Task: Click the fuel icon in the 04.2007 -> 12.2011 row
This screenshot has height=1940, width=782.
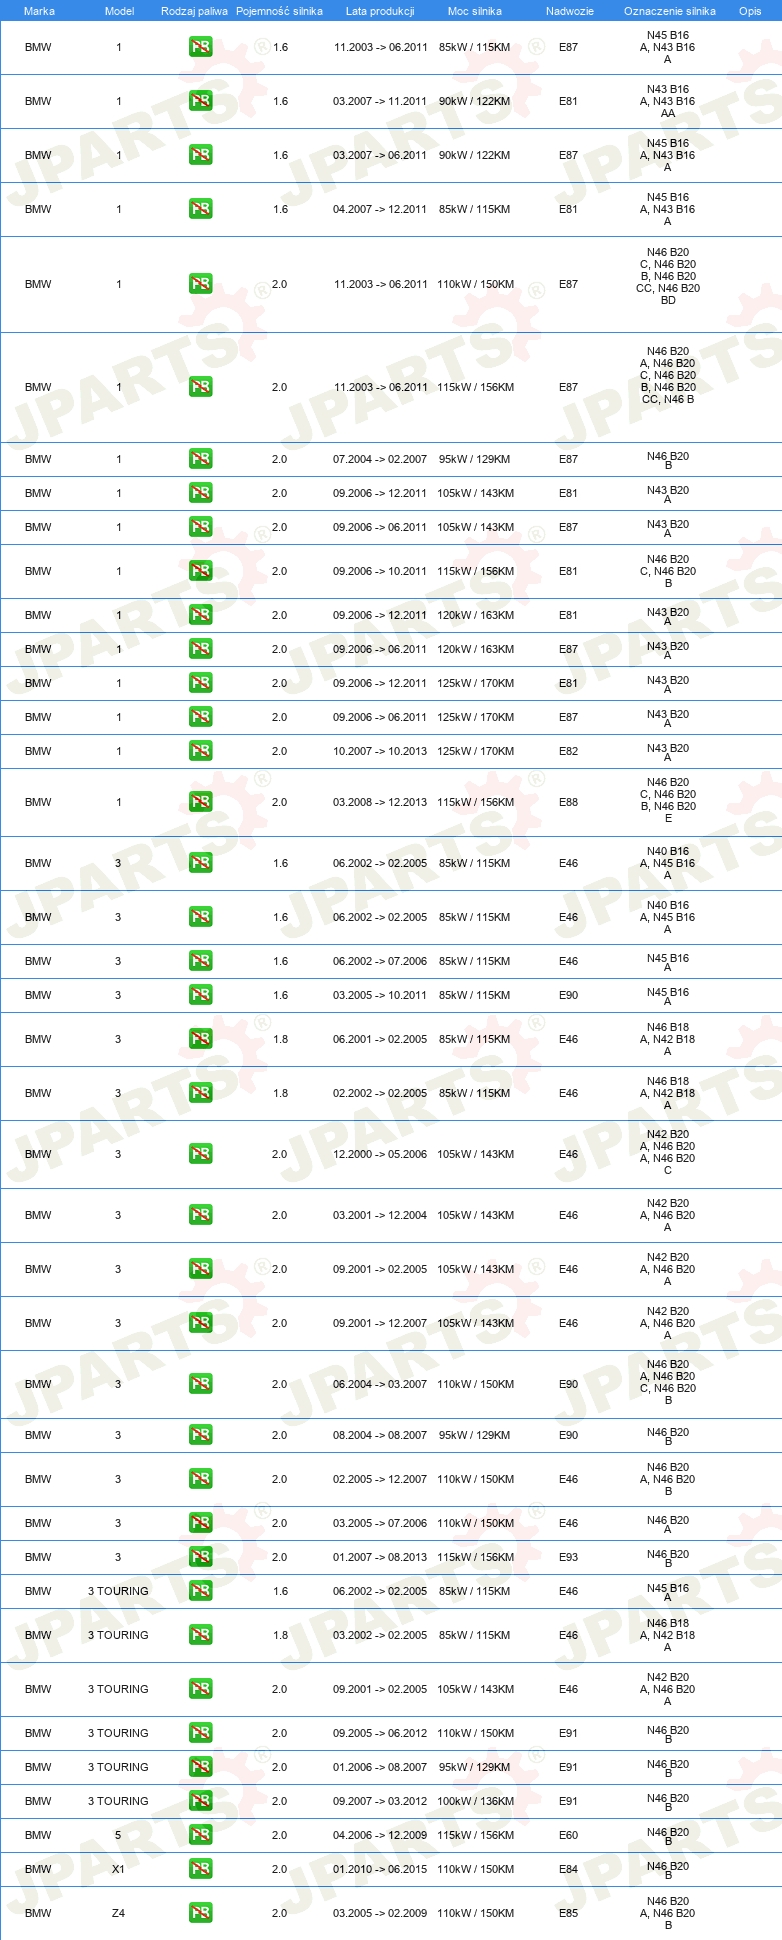Action: coord(201,209)
